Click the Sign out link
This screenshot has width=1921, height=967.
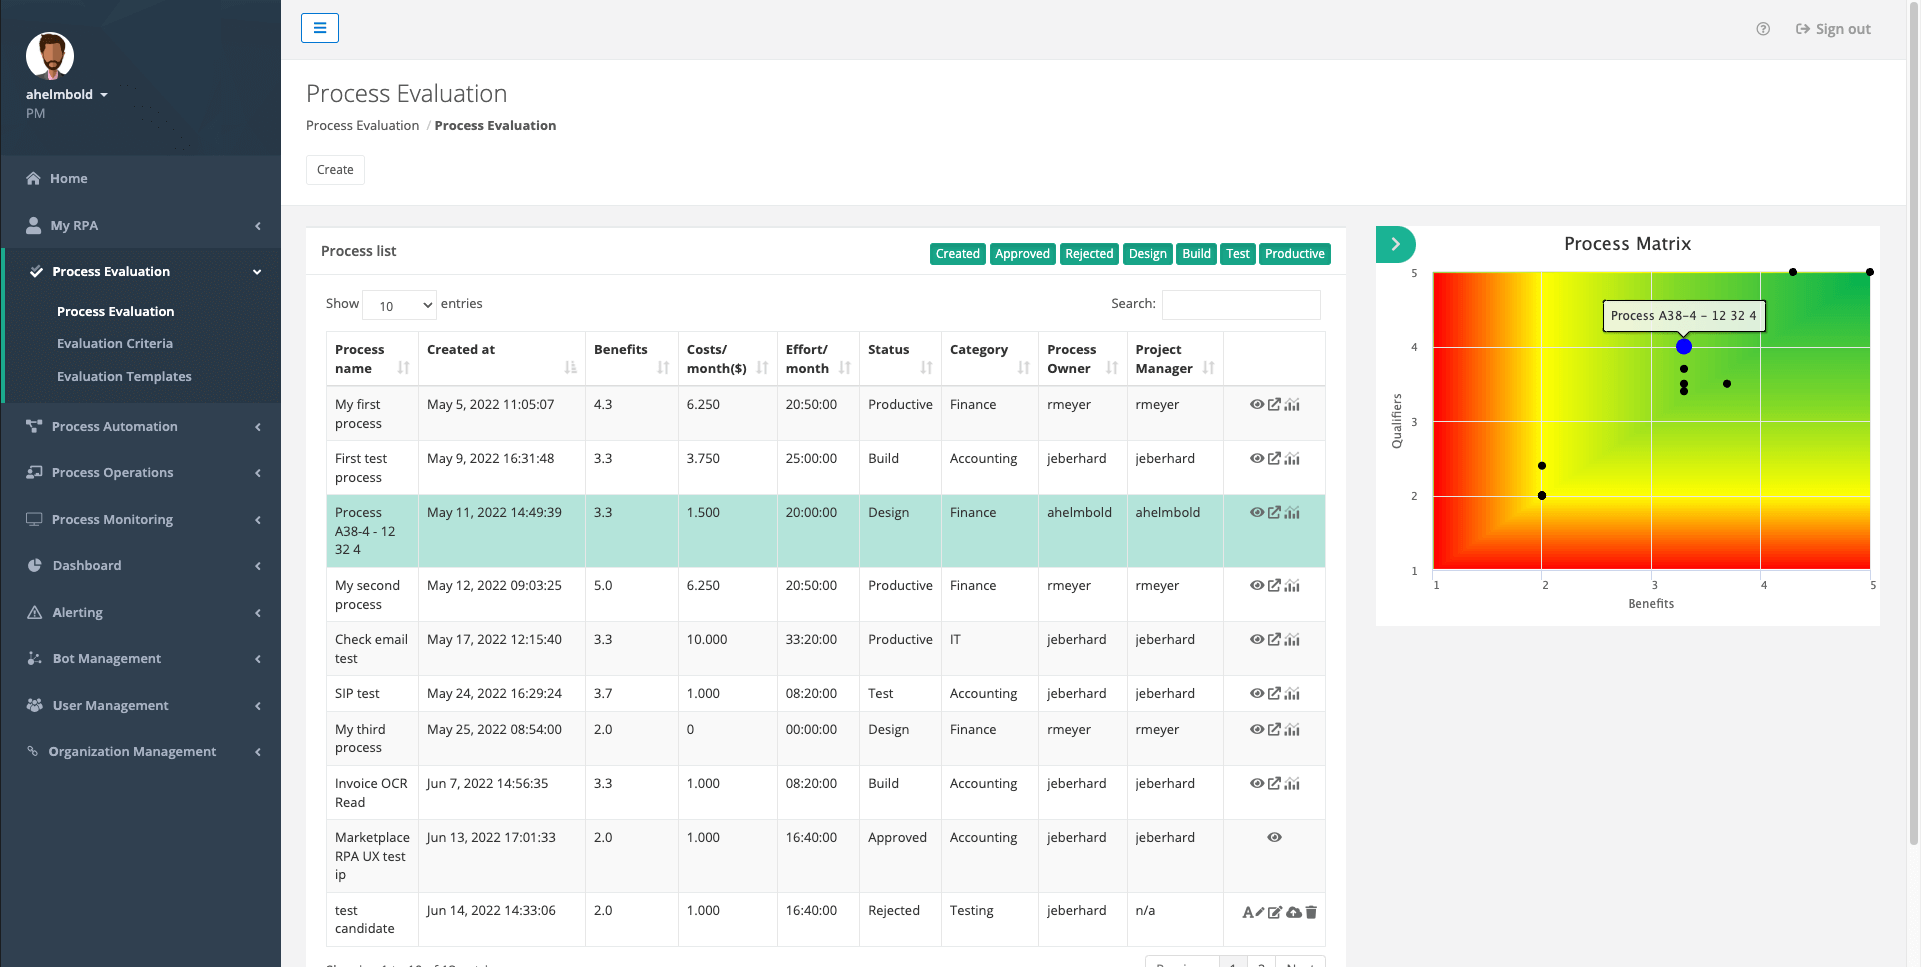[x=1833, y=29]
